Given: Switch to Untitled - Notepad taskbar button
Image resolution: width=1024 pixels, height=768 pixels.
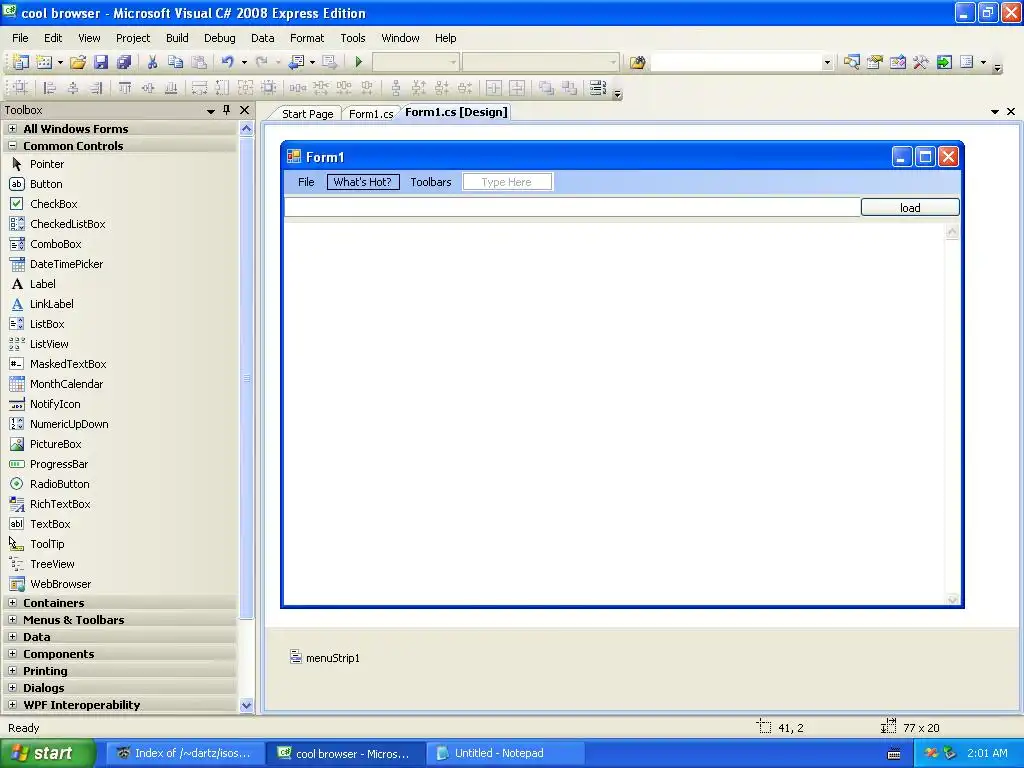Looking at the screenshot, I should [503, 753].
